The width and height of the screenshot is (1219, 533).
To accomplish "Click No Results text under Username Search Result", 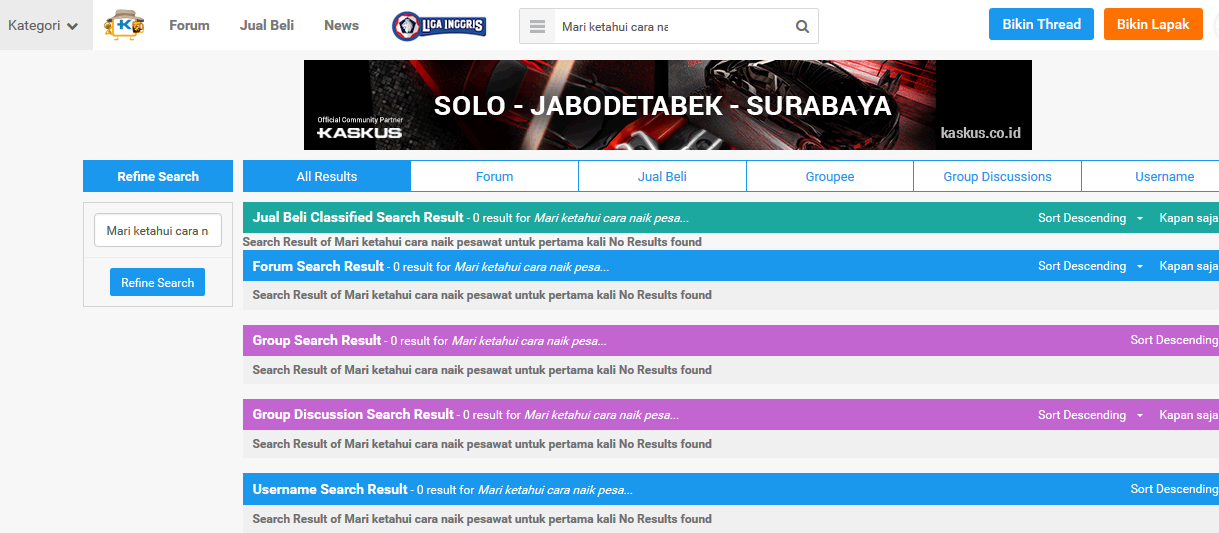I will (x=482, y=519).
